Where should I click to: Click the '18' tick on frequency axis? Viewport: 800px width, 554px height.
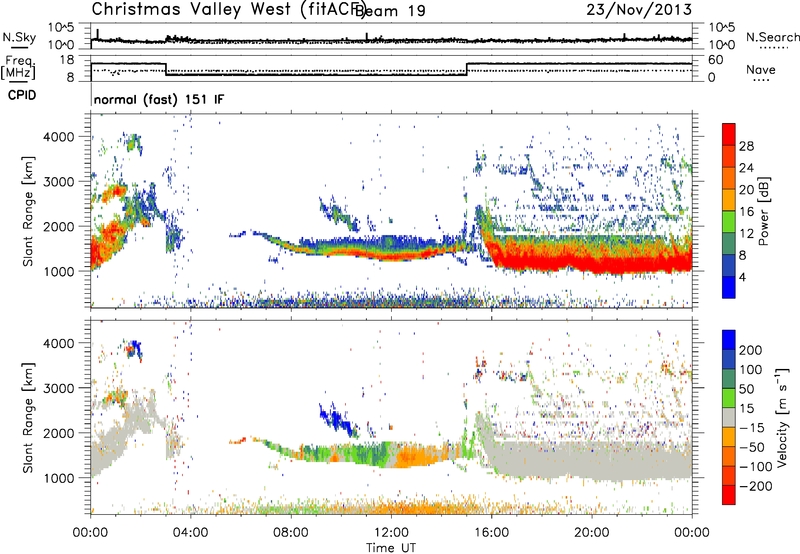pyautogui.click(x=68, y=60)
